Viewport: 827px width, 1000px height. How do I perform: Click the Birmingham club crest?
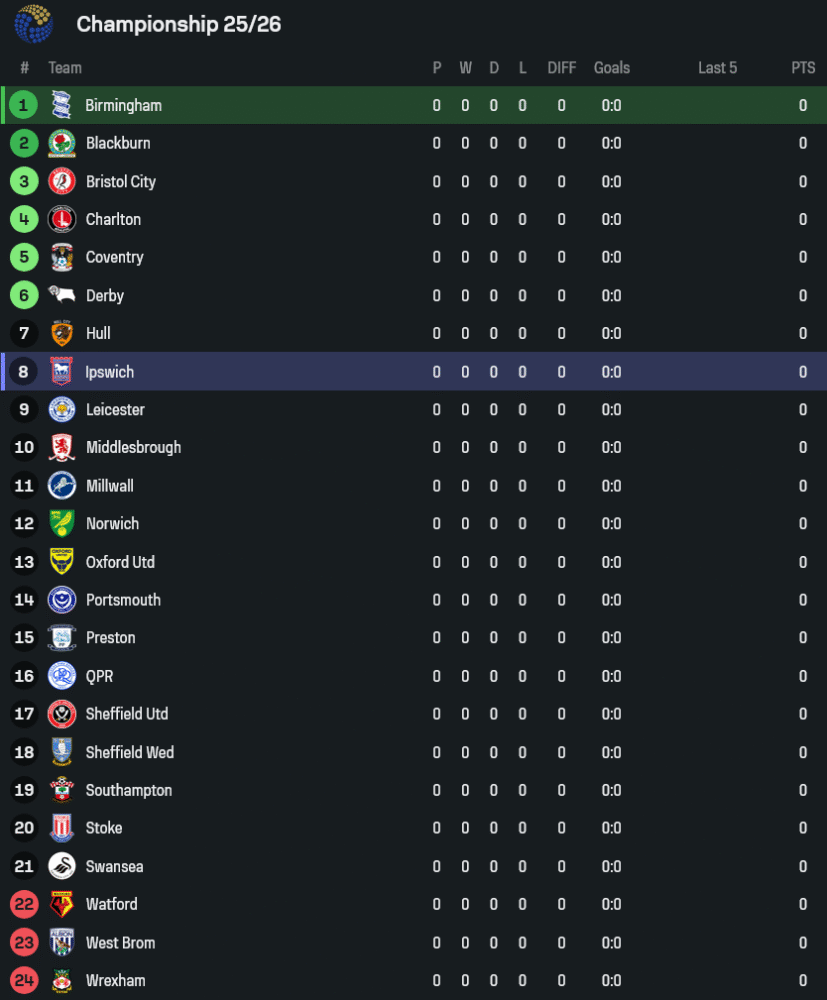pos(62,105)
